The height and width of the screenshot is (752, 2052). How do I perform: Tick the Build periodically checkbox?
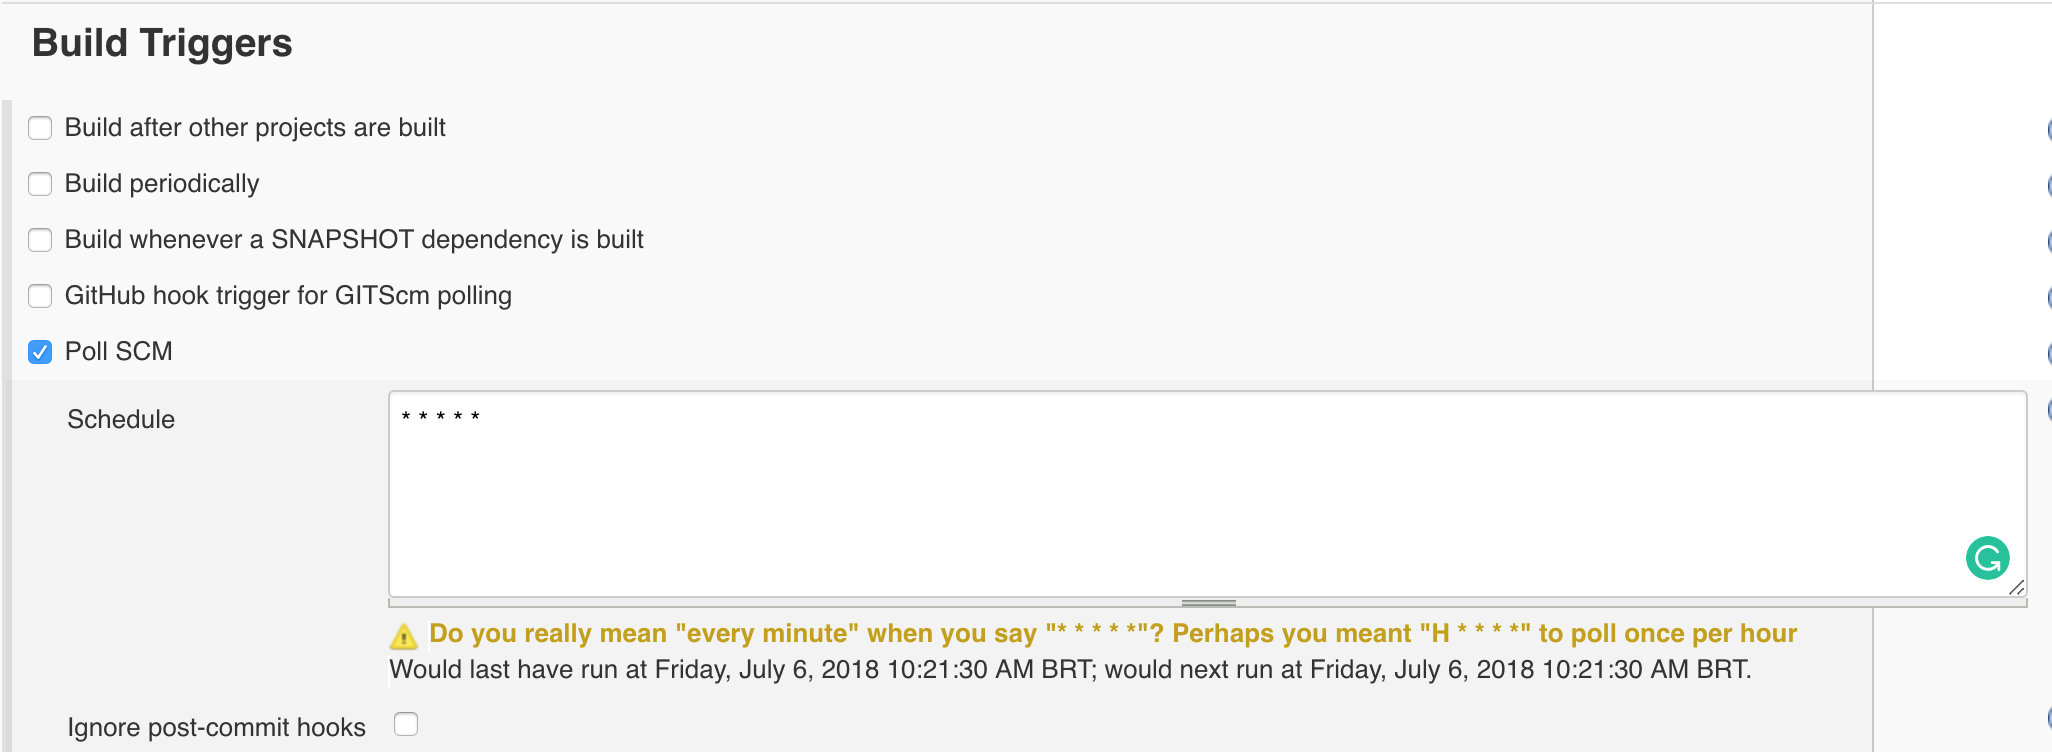tap(40, 184)
